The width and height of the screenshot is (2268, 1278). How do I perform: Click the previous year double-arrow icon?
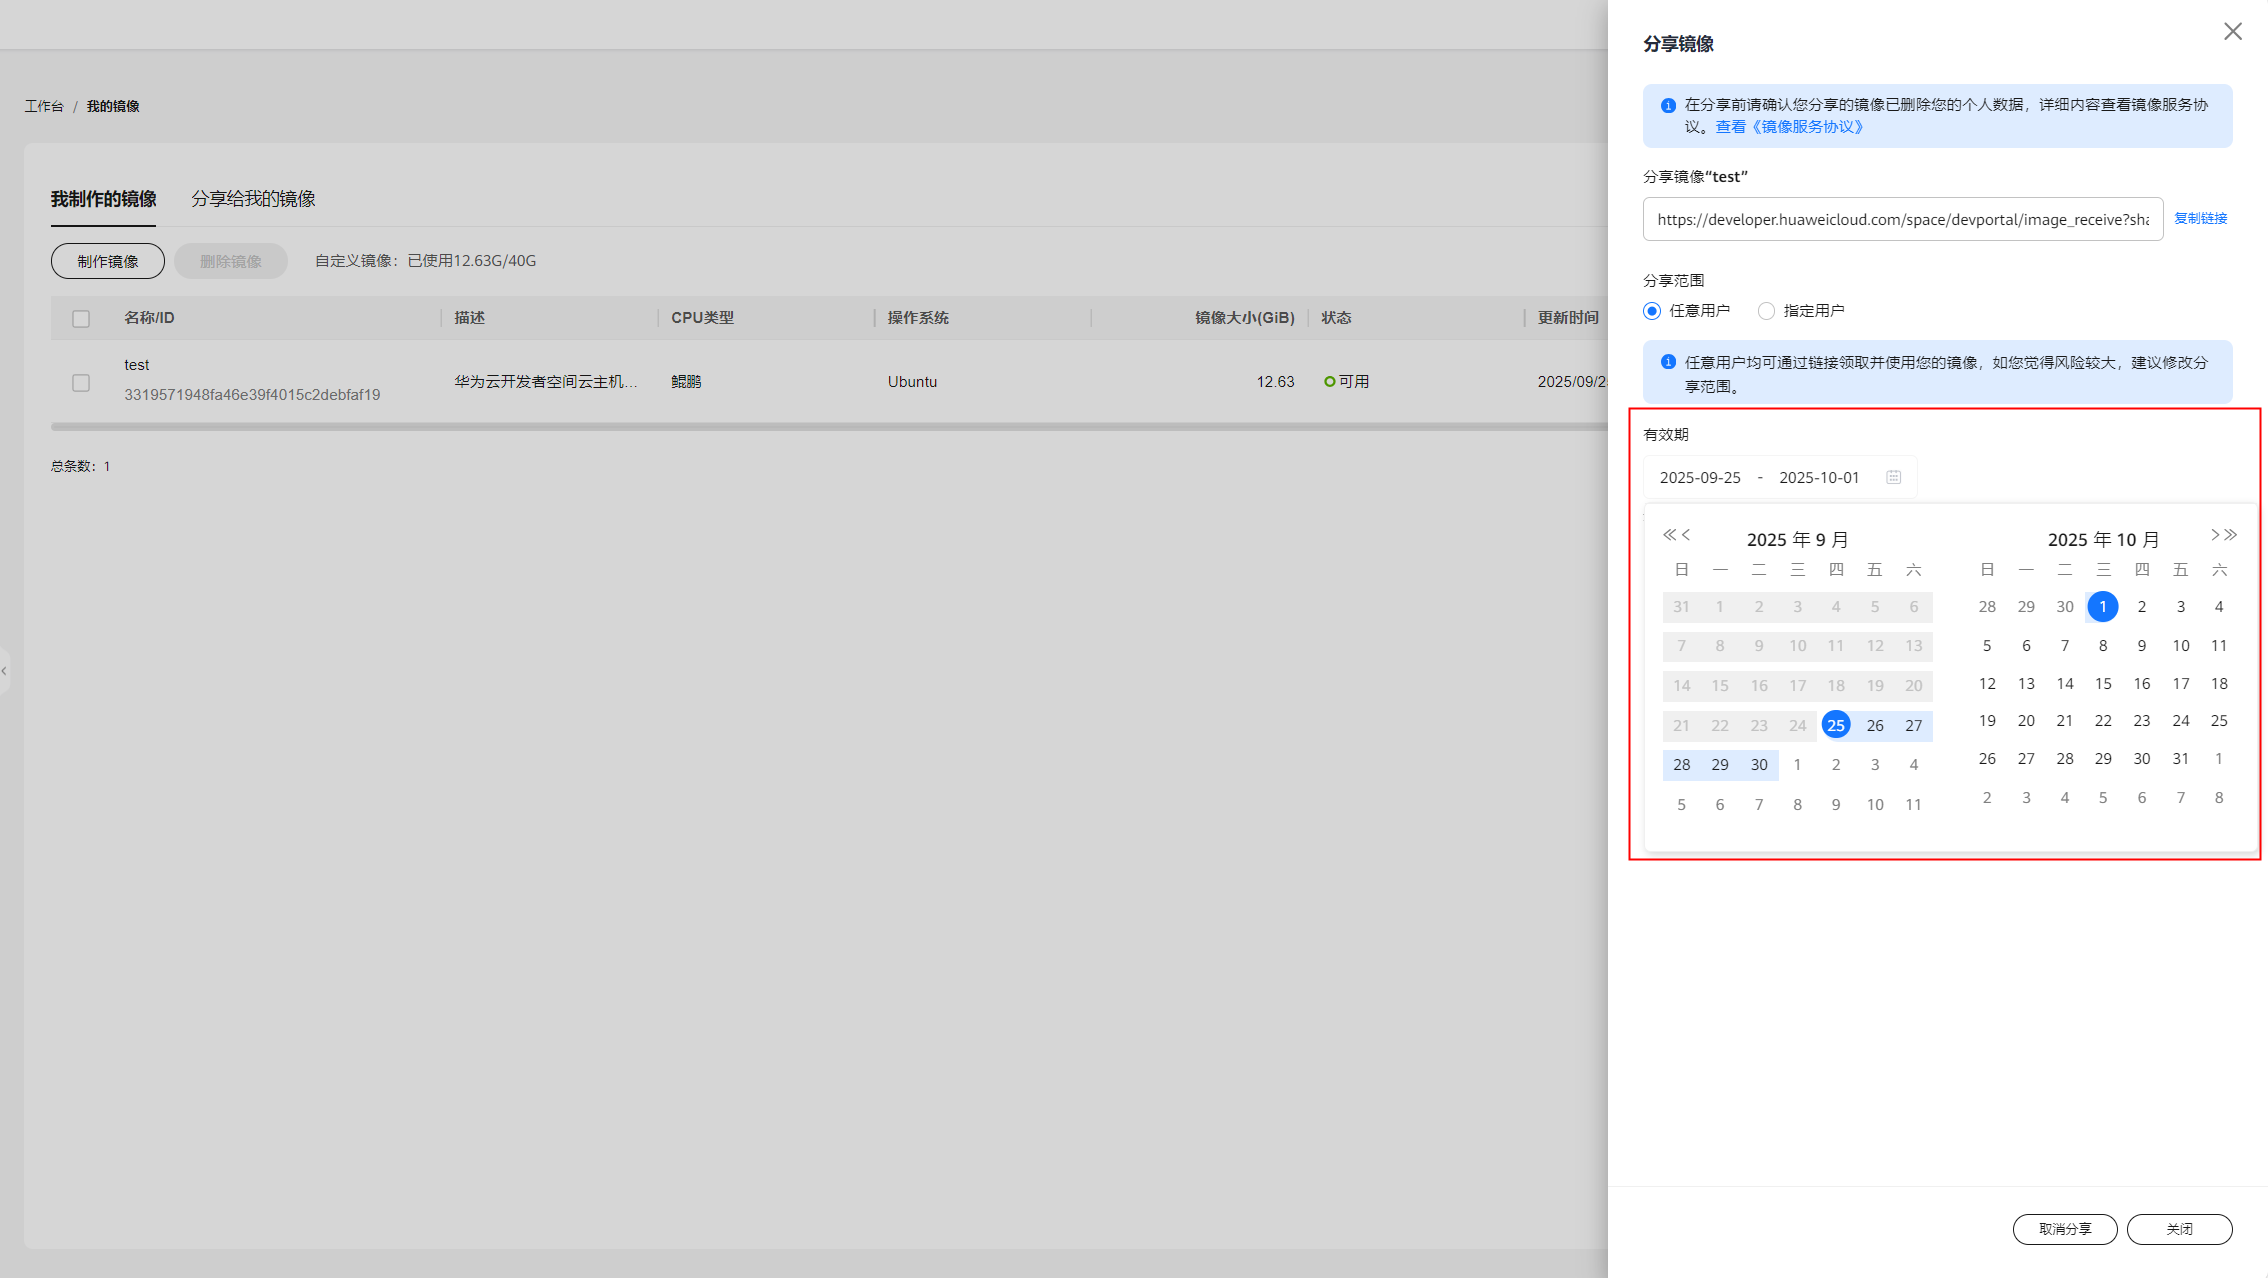coord(1668,535)
